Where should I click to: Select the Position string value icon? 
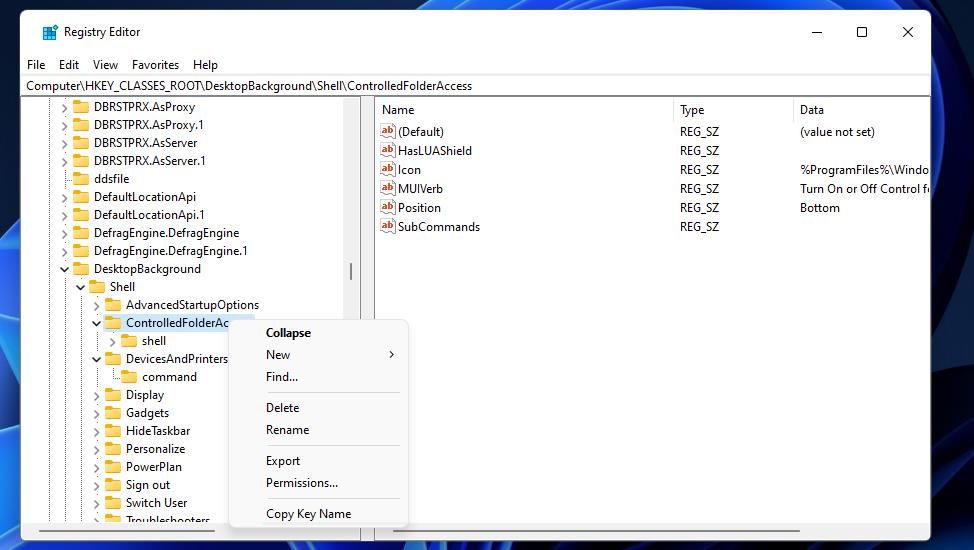point(388,207)
